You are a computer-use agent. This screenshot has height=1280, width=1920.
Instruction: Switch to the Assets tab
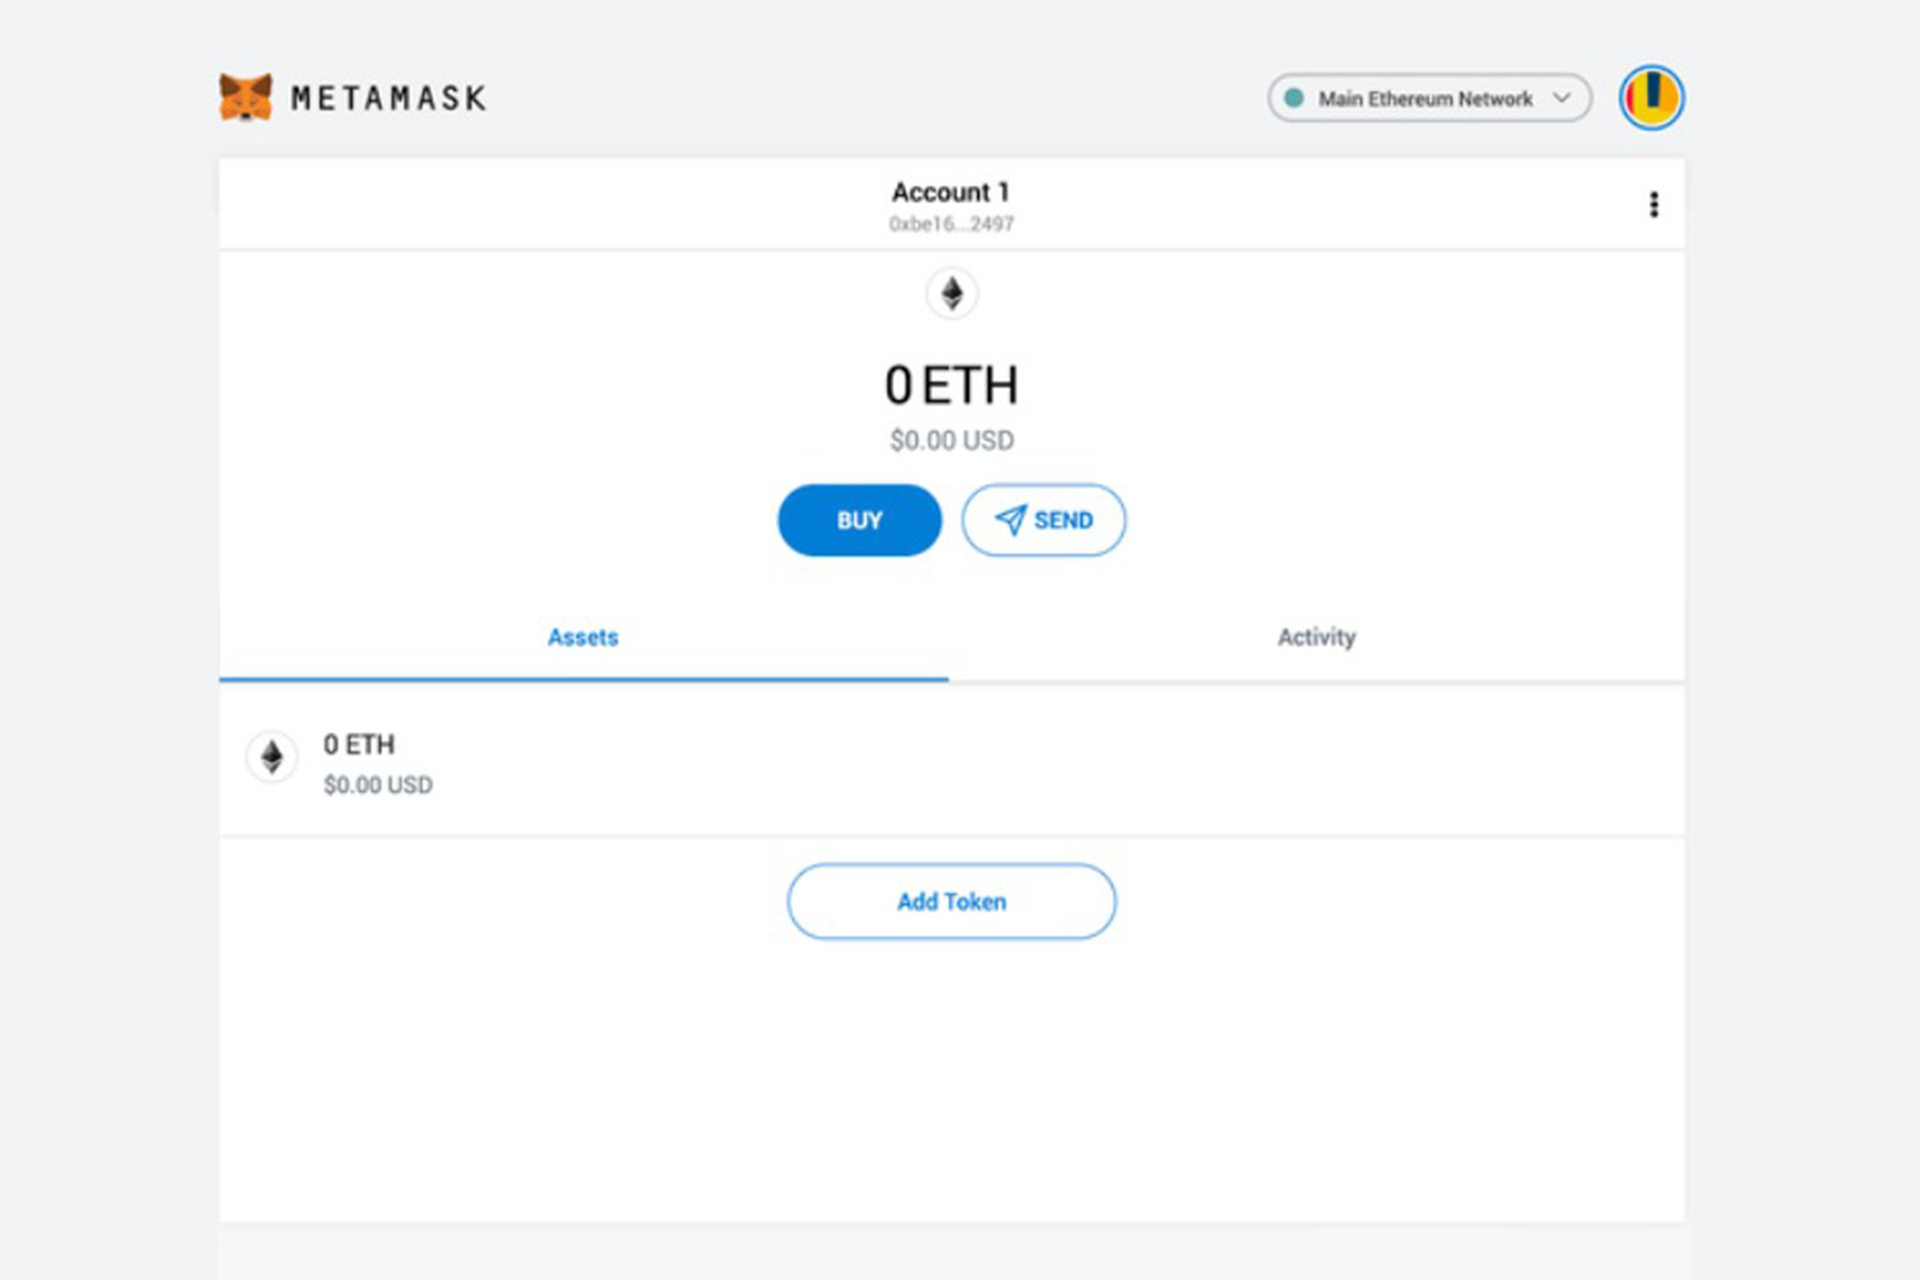coord(583,638)
